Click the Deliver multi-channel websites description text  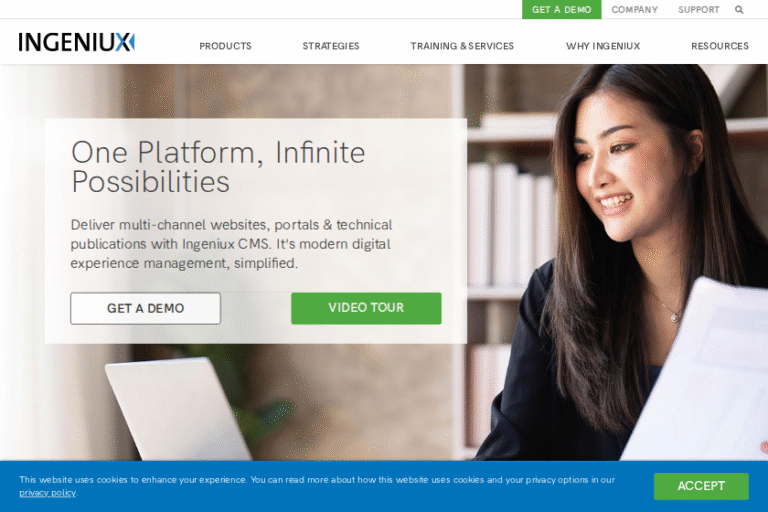(x=231, y=244)
